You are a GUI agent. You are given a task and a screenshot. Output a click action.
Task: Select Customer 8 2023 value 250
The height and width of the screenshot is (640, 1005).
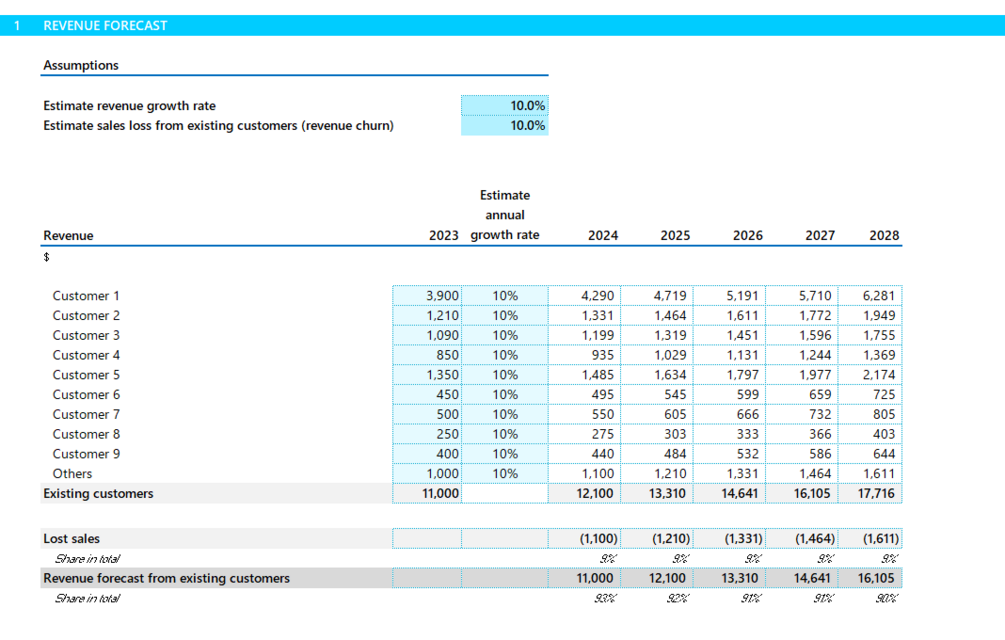[x=427, y=434]
